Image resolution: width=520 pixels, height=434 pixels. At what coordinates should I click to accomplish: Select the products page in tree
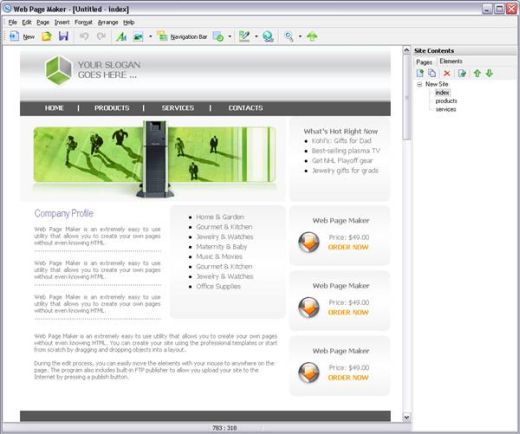[446, 101]
